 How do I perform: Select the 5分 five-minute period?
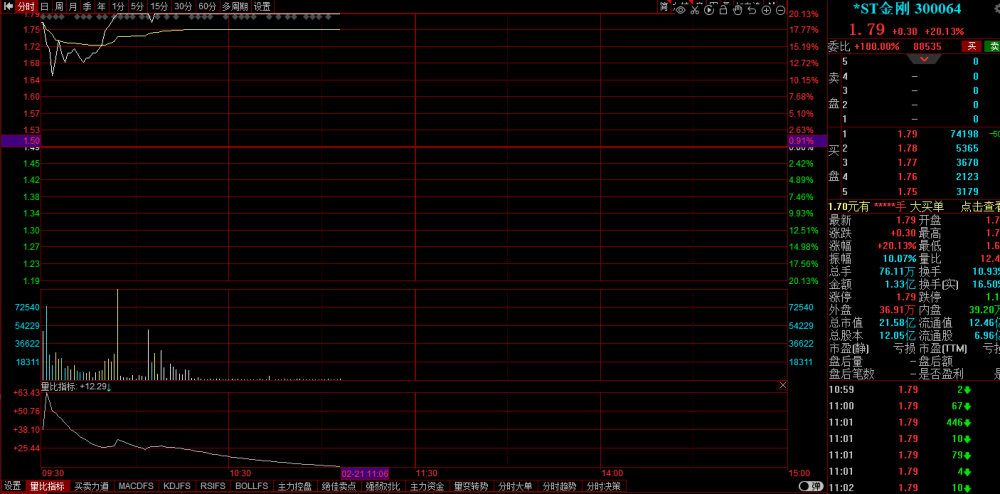137,6
